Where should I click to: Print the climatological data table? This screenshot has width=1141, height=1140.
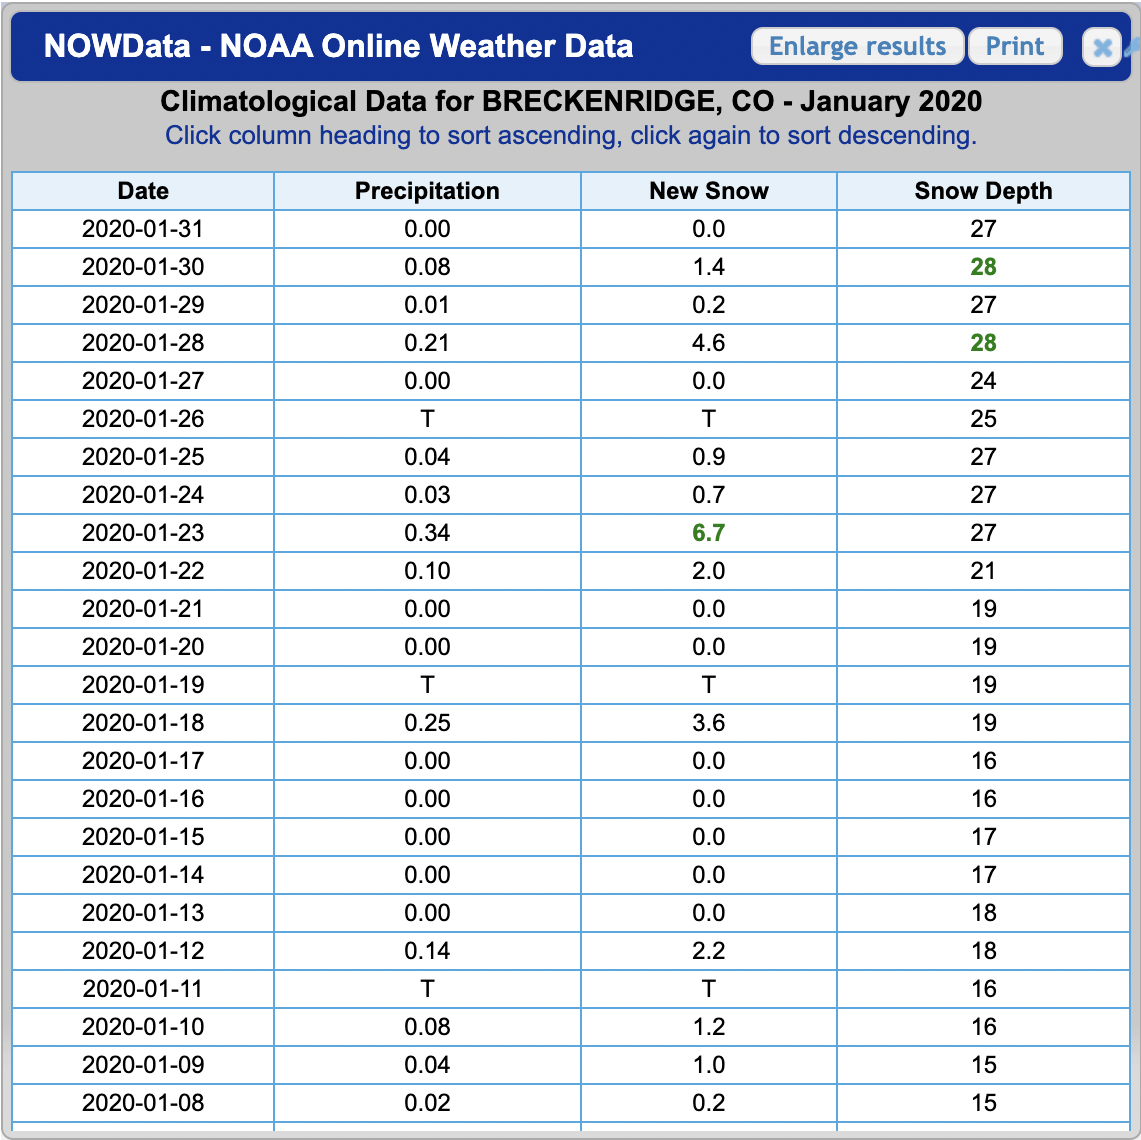pyautogui.click(x=1014, y=47)
